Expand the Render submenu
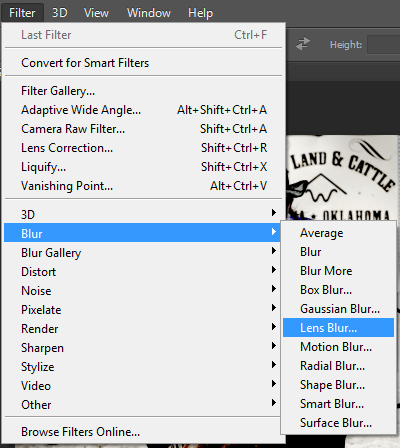Screen dimensions: 400x448 143,329
